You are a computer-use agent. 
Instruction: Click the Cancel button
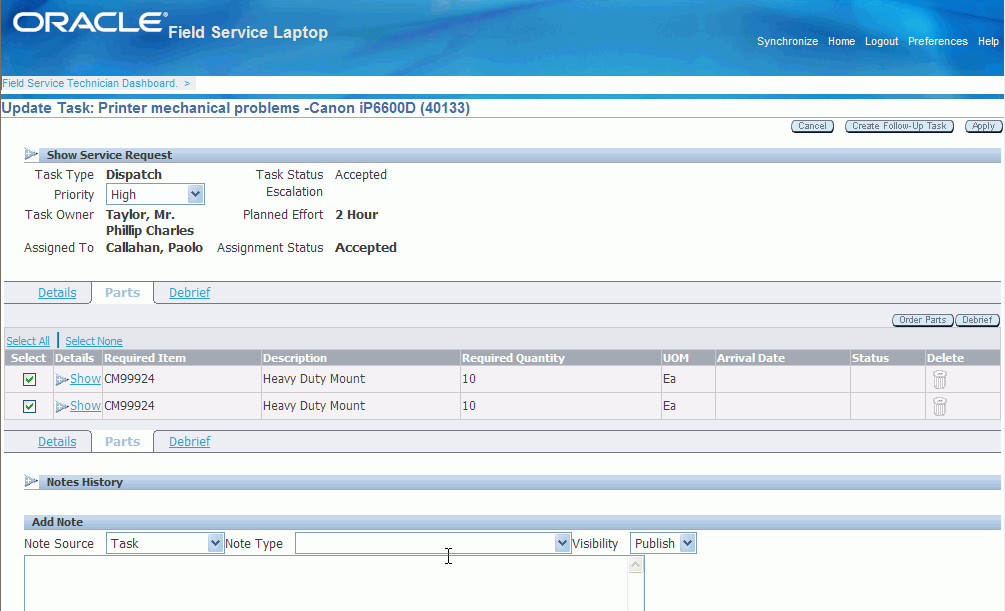tap(812, 126)
